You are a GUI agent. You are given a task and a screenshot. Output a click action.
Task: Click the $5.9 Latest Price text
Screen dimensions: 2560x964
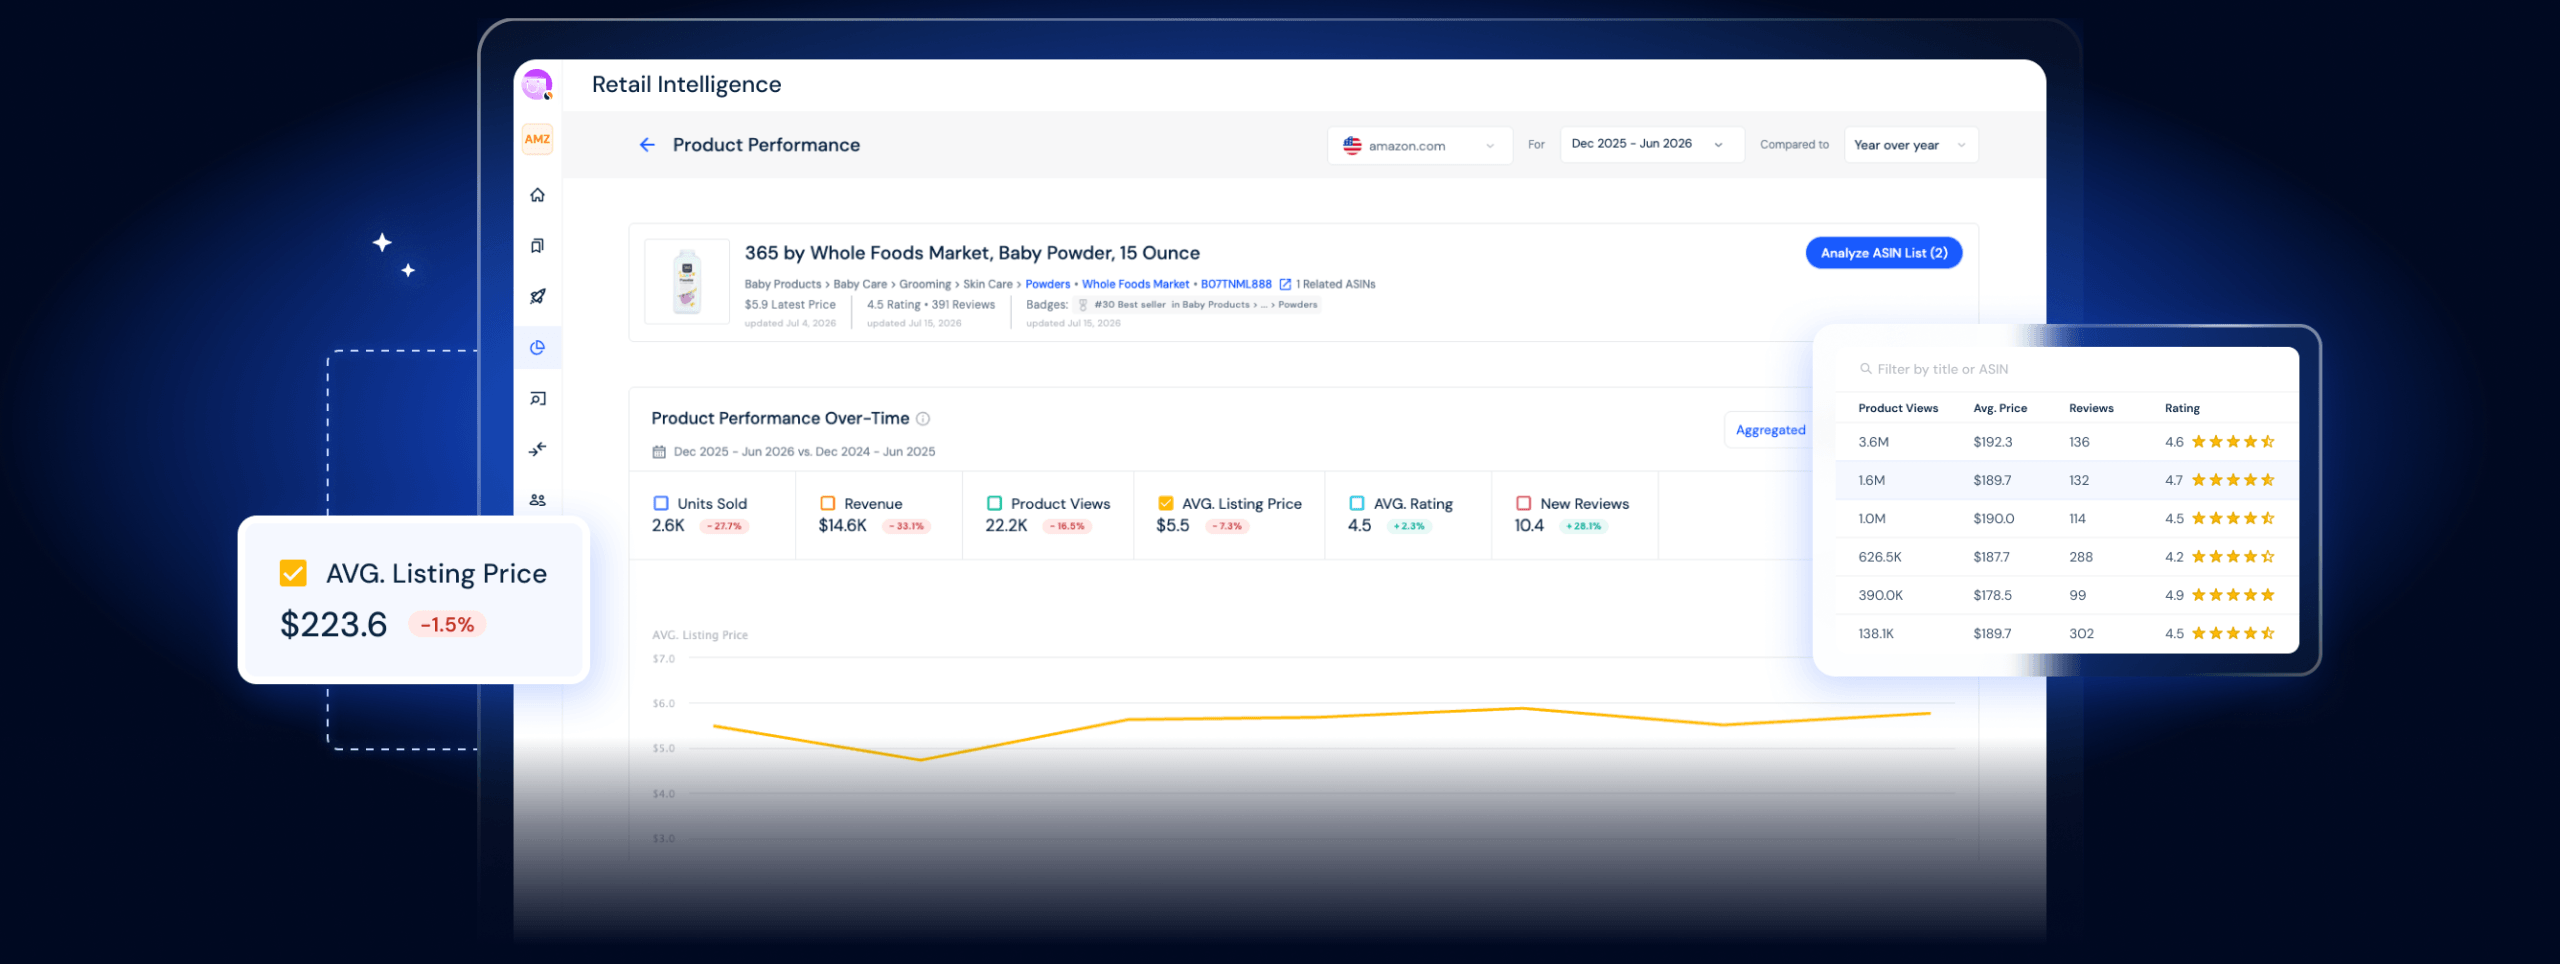[x=790, y=305]
